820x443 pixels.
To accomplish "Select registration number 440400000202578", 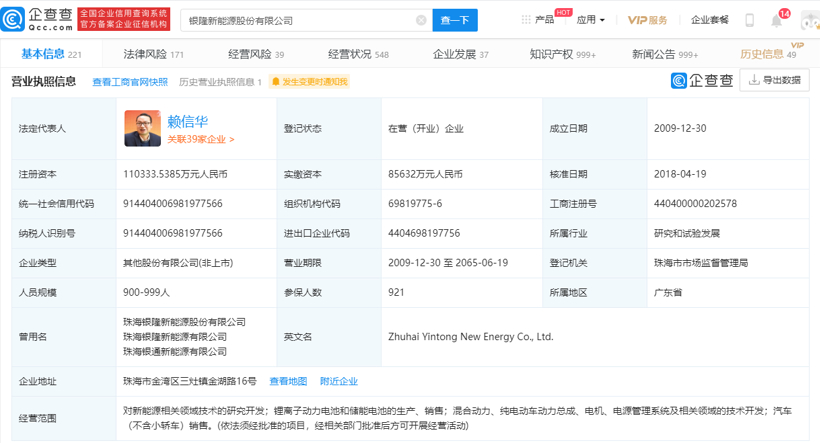I will (x=695, y=203).
